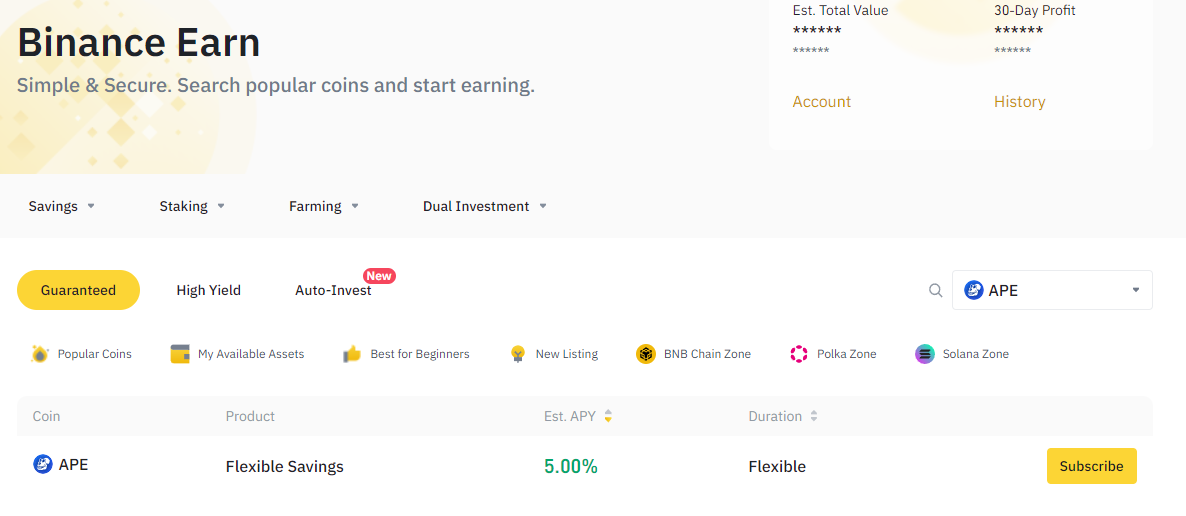Open the Account link
This screenshot has width=1186, height=516.
point(821,101)
